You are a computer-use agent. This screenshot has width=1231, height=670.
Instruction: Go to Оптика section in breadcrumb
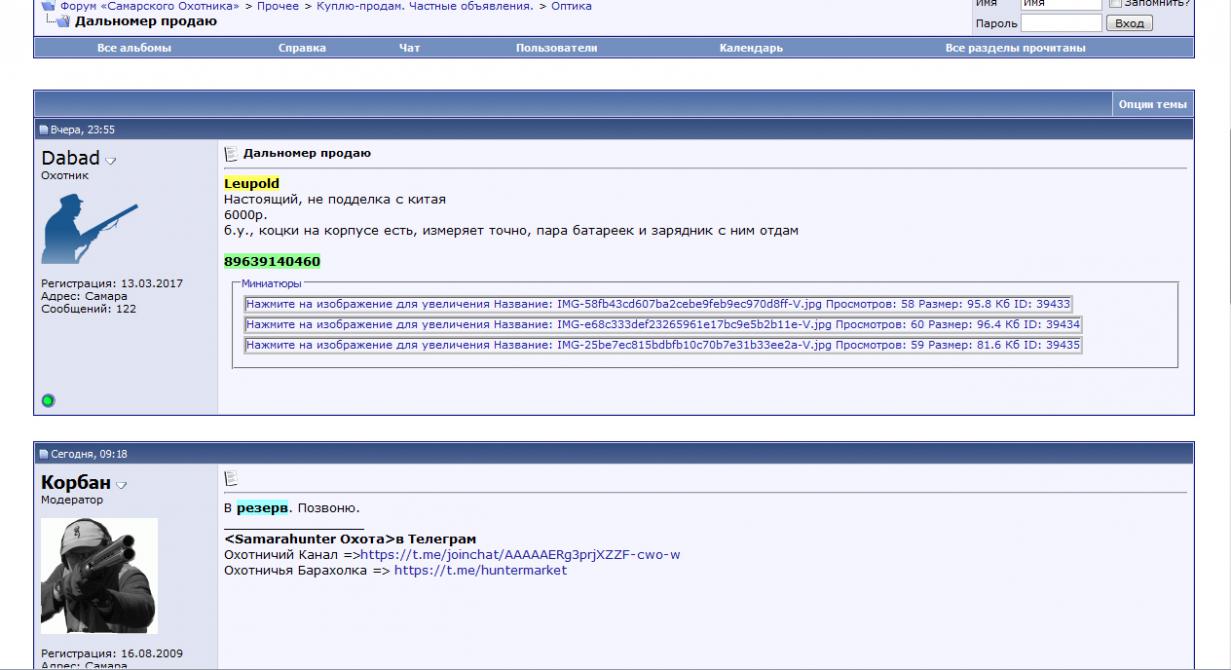pyautogui.click(x=571, y=6)
